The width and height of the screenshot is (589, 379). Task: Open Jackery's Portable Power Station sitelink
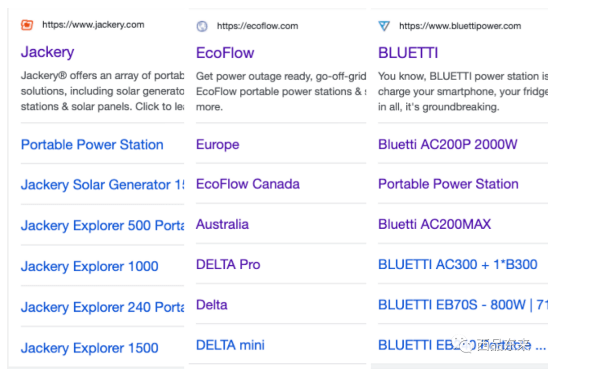coord(92,145)
